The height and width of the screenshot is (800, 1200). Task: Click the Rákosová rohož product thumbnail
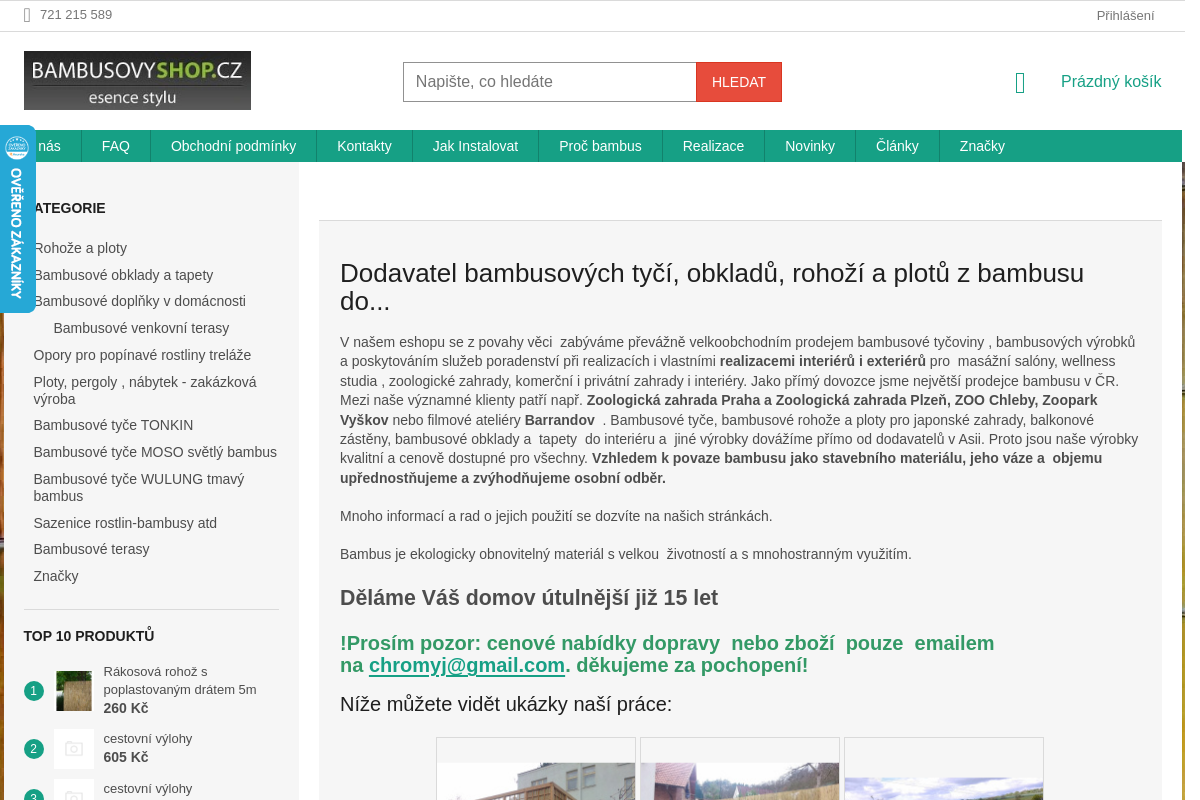[74, 690]
